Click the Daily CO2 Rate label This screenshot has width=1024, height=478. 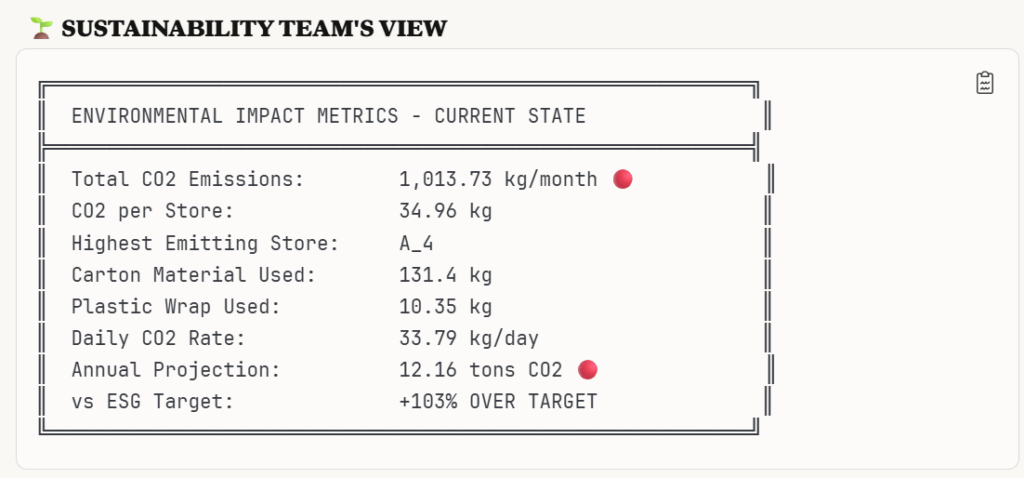pyautogui.click(x=158, y=338)
